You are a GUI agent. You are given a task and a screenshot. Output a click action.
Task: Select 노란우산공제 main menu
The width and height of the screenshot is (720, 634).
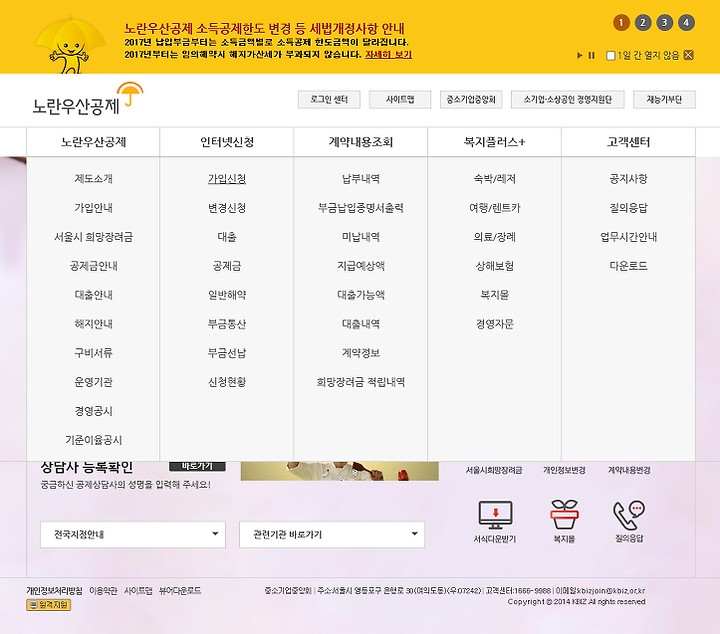click(x=93, y=142)
